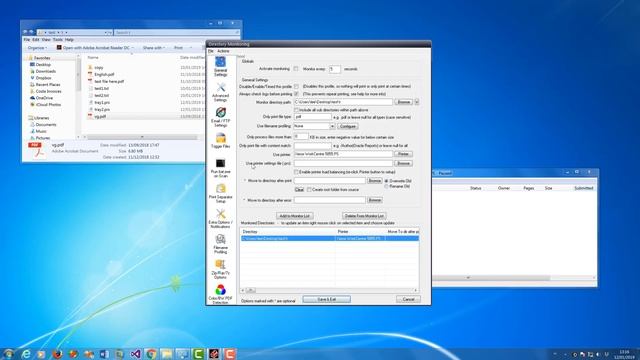Open Explorer View menu
This screenshot has height=360, width=640.
pos(46,40)
